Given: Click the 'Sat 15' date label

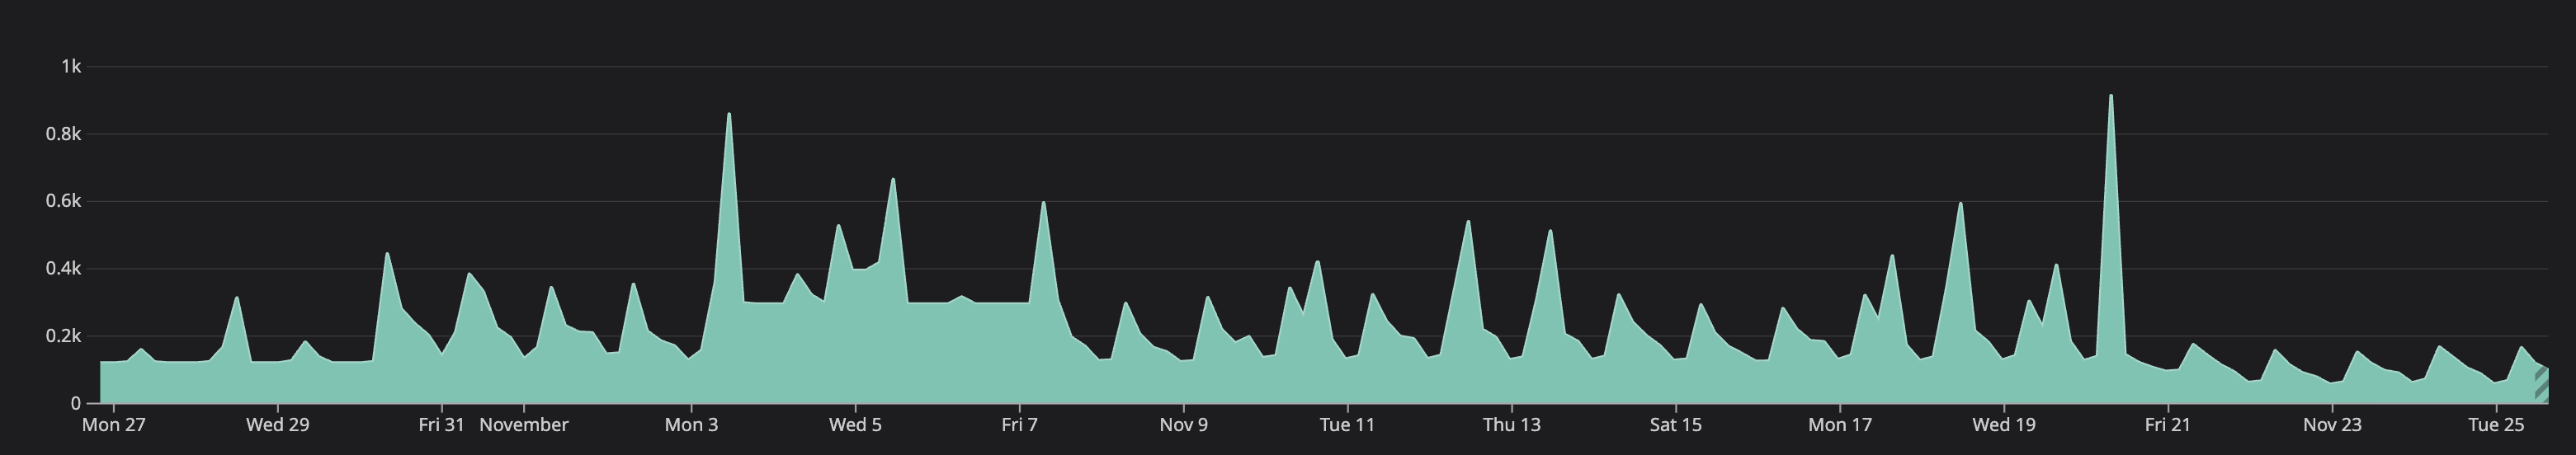Looking at the screenshot, I should point(1675,424).
